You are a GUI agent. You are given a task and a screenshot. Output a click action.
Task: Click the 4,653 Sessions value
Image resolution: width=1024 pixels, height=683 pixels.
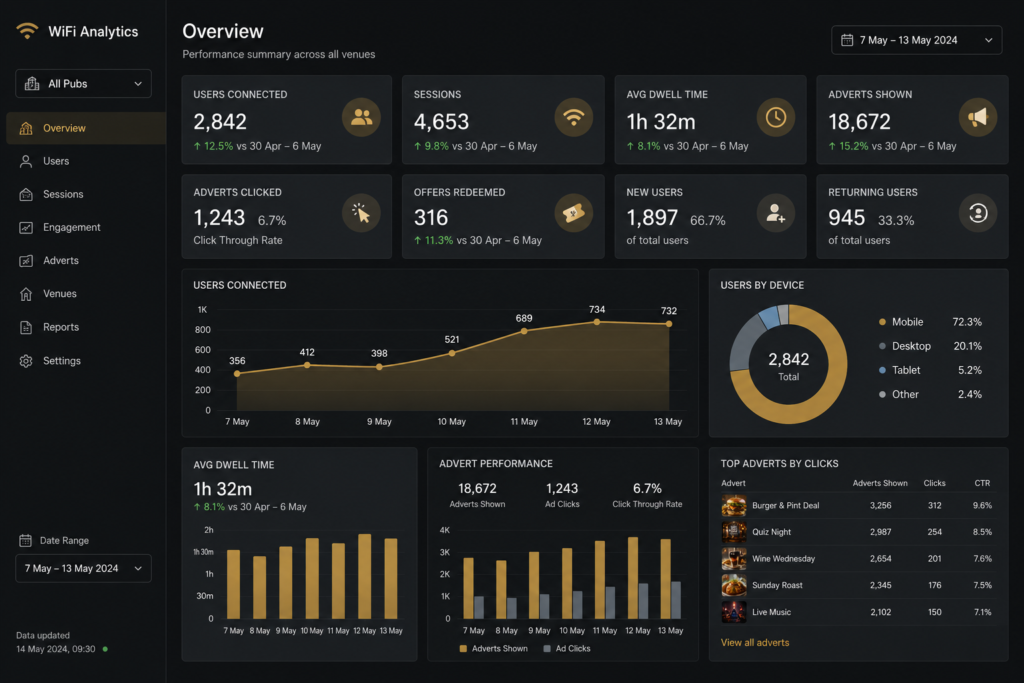coord(441,122)
